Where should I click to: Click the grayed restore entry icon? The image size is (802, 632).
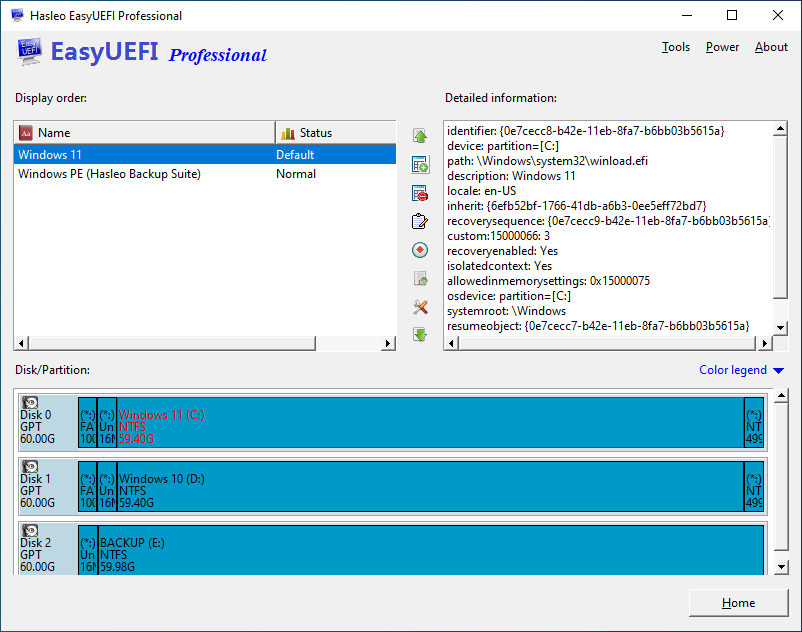pyautogui.click(x=420, y=279)
